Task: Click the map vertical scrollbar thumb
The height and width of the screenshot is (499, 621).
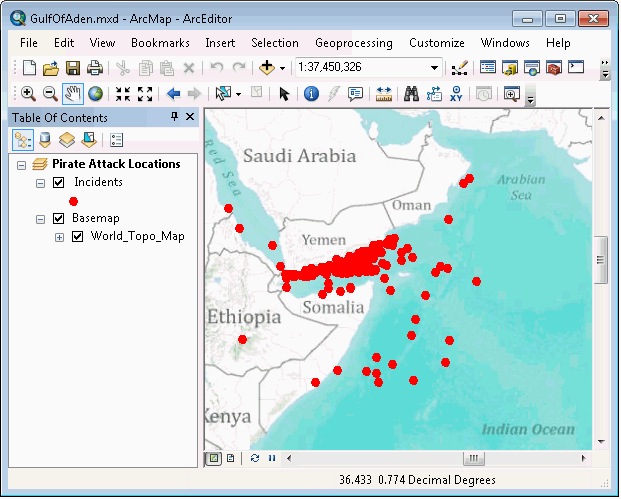Action: (x=601, y=260)
